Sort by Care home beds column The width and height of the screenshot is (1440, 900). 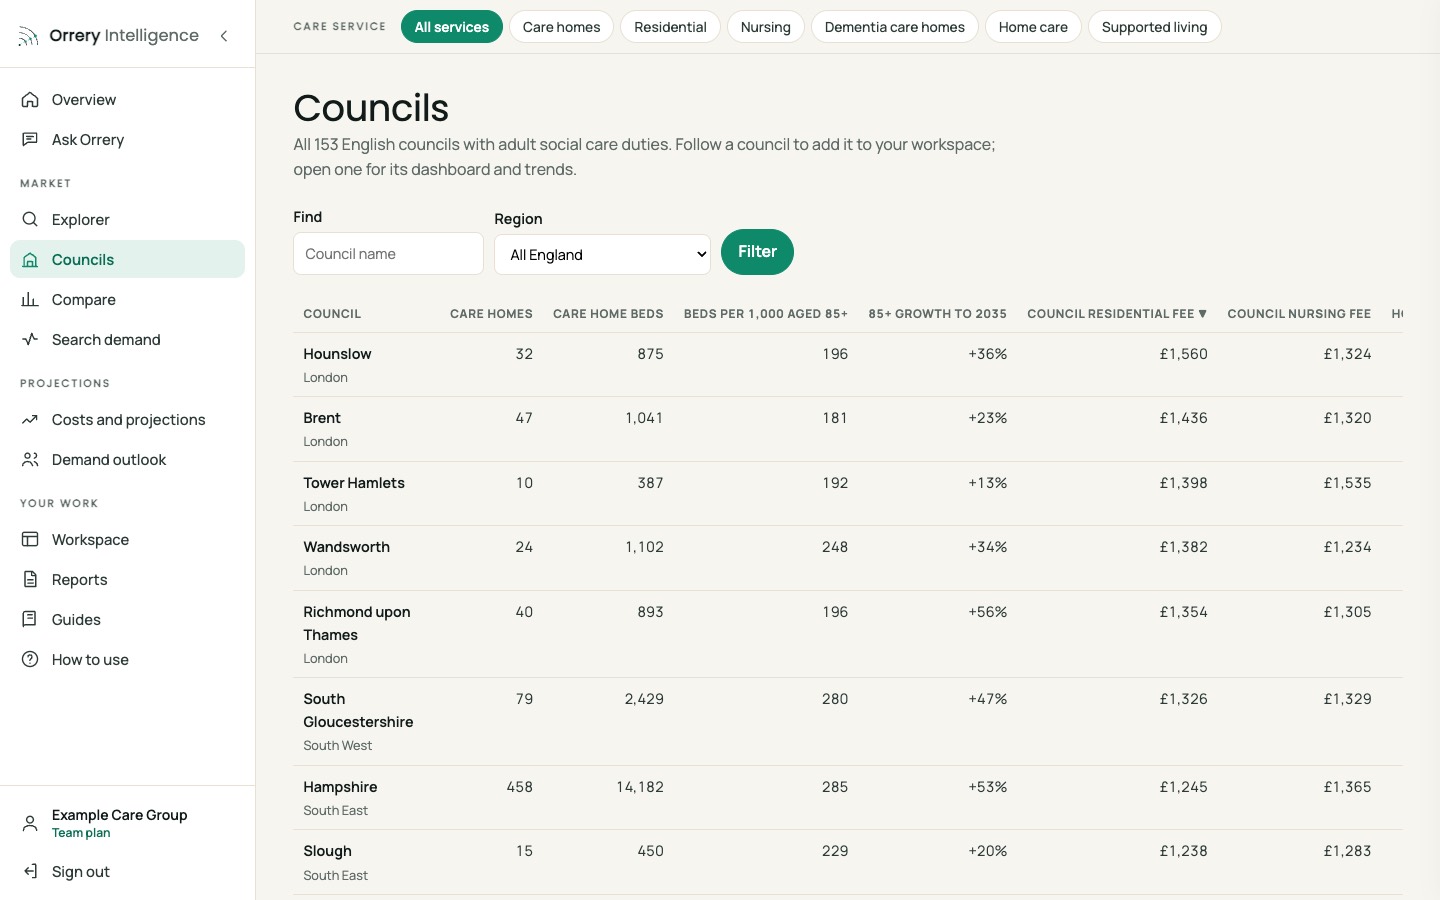pos(608,314)
